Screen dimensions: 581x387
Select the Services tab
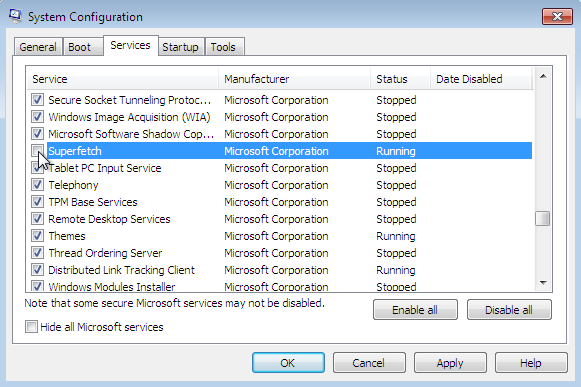point(130,46)
